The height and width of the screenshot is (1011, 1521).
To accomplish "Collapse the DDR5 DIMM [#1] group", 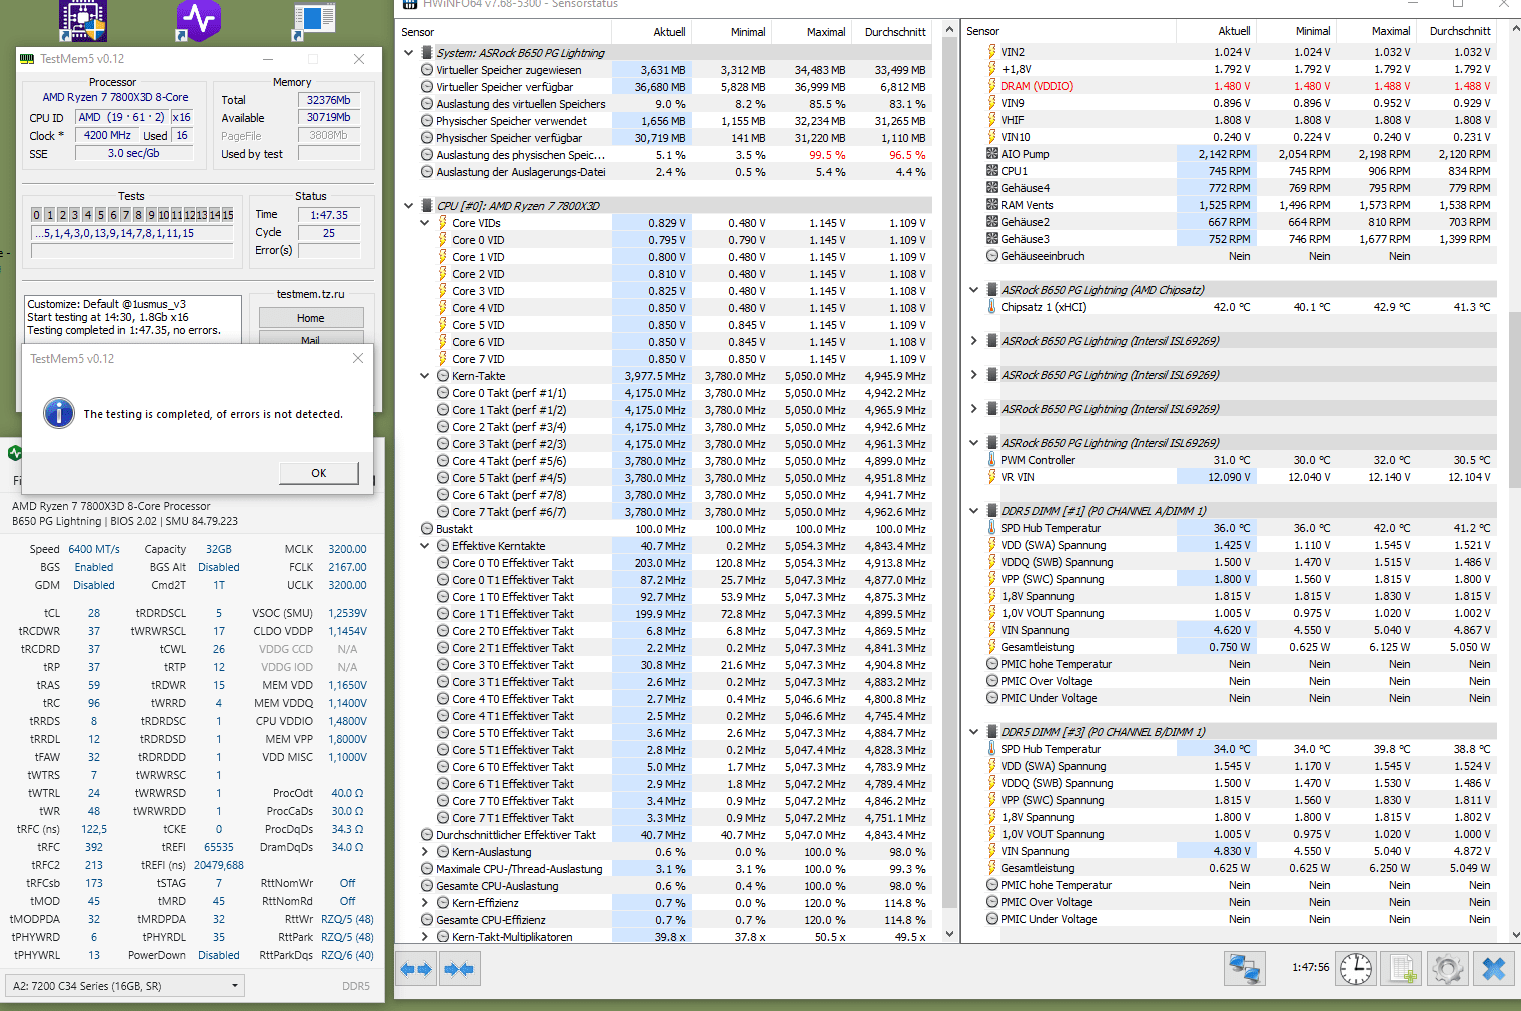I will pyautogui.click(x=974, y=511).
